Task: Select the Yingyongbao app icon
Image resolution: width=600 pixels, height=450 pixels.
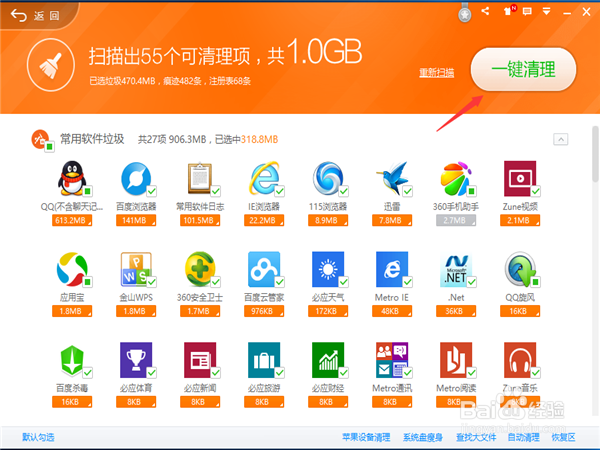Action: click(x=72, y=269)
